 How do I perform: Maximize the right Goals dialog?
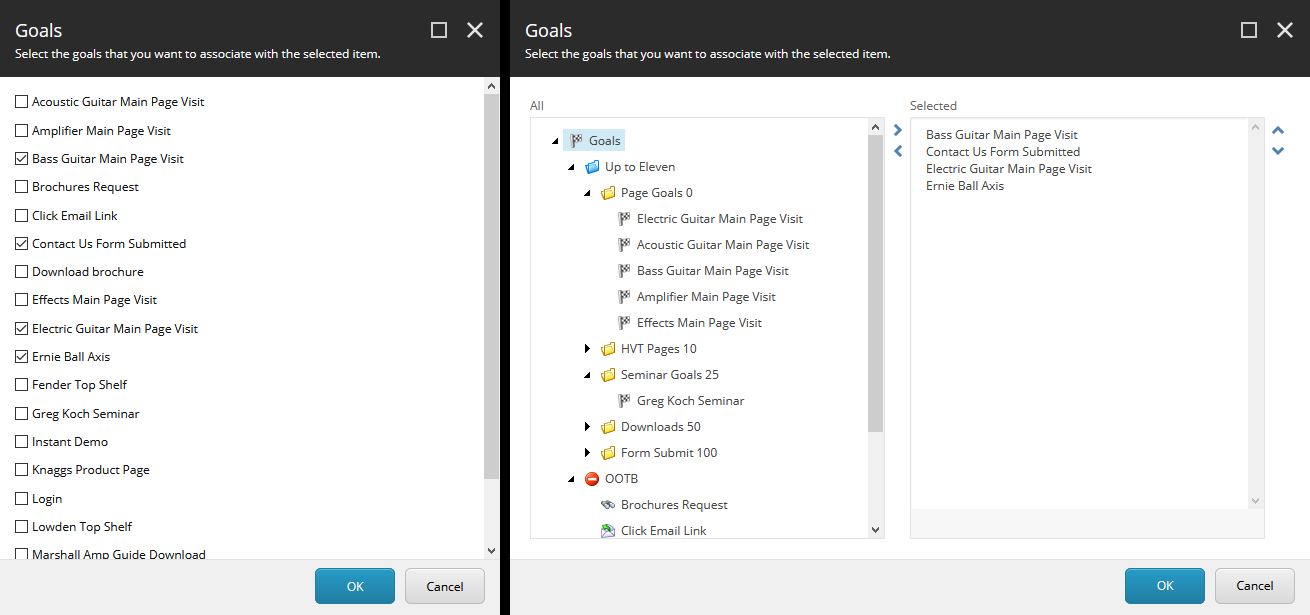1249,30
